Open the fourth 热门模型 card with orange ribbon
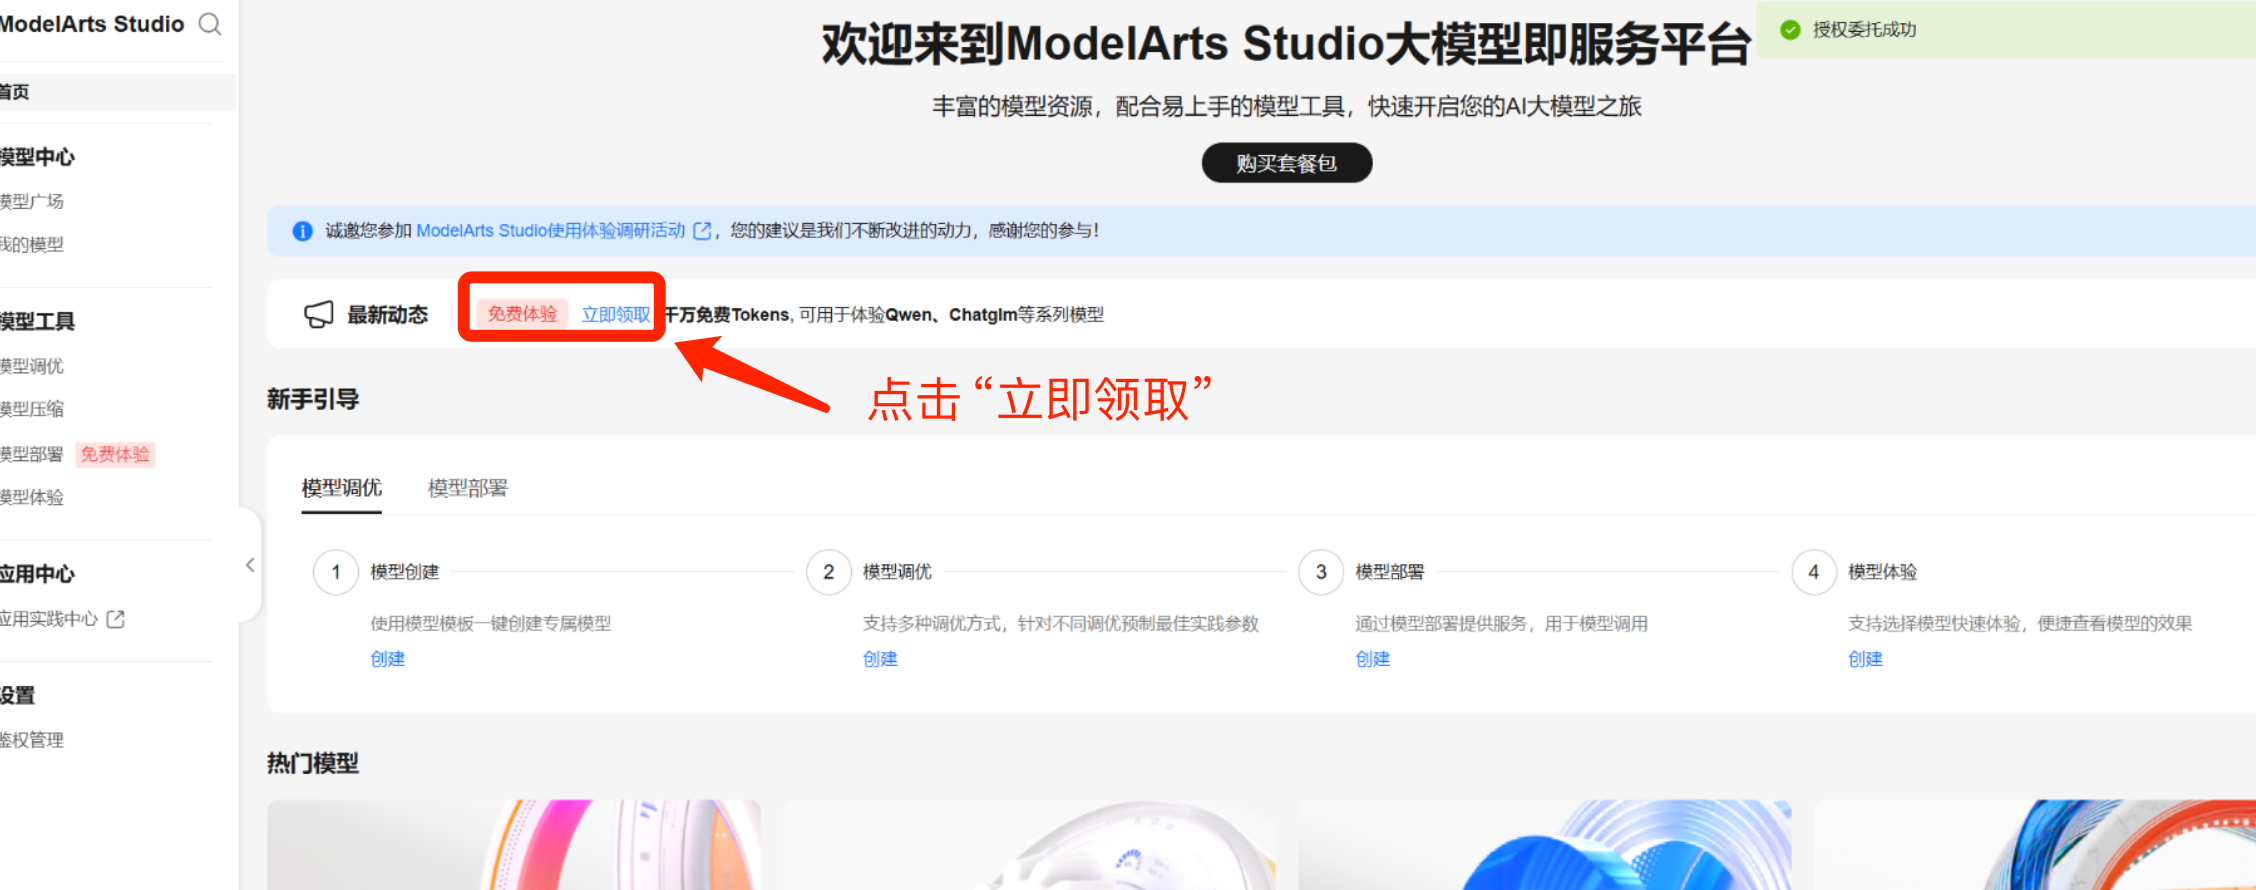The width and height of the screenshot is (2256, 890). (2035, 845)
